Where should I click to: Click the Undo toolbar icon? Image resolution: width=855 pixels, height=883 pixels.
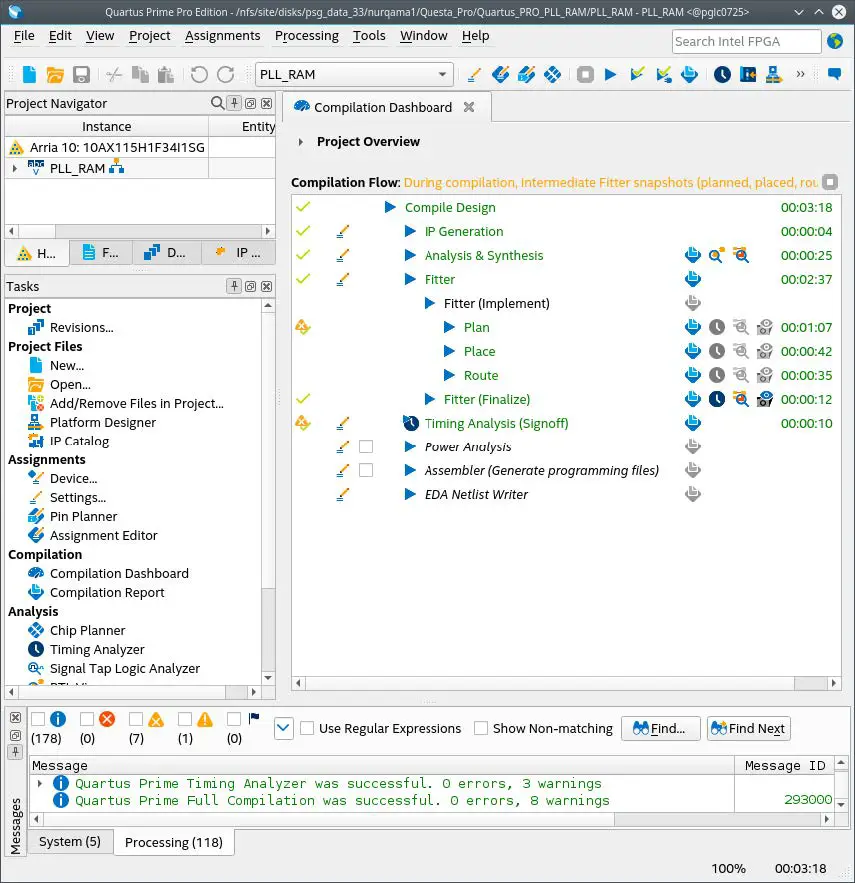pos(198,73)
